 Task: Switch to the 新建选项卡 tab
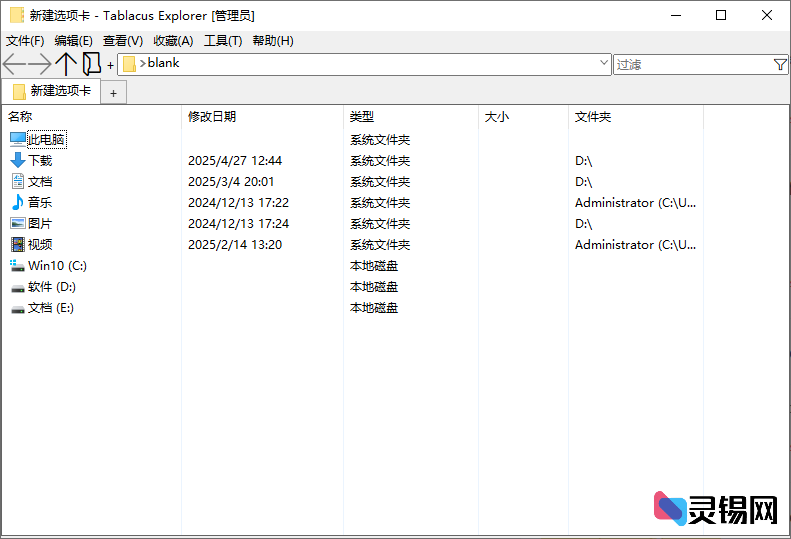coord(51,91)
